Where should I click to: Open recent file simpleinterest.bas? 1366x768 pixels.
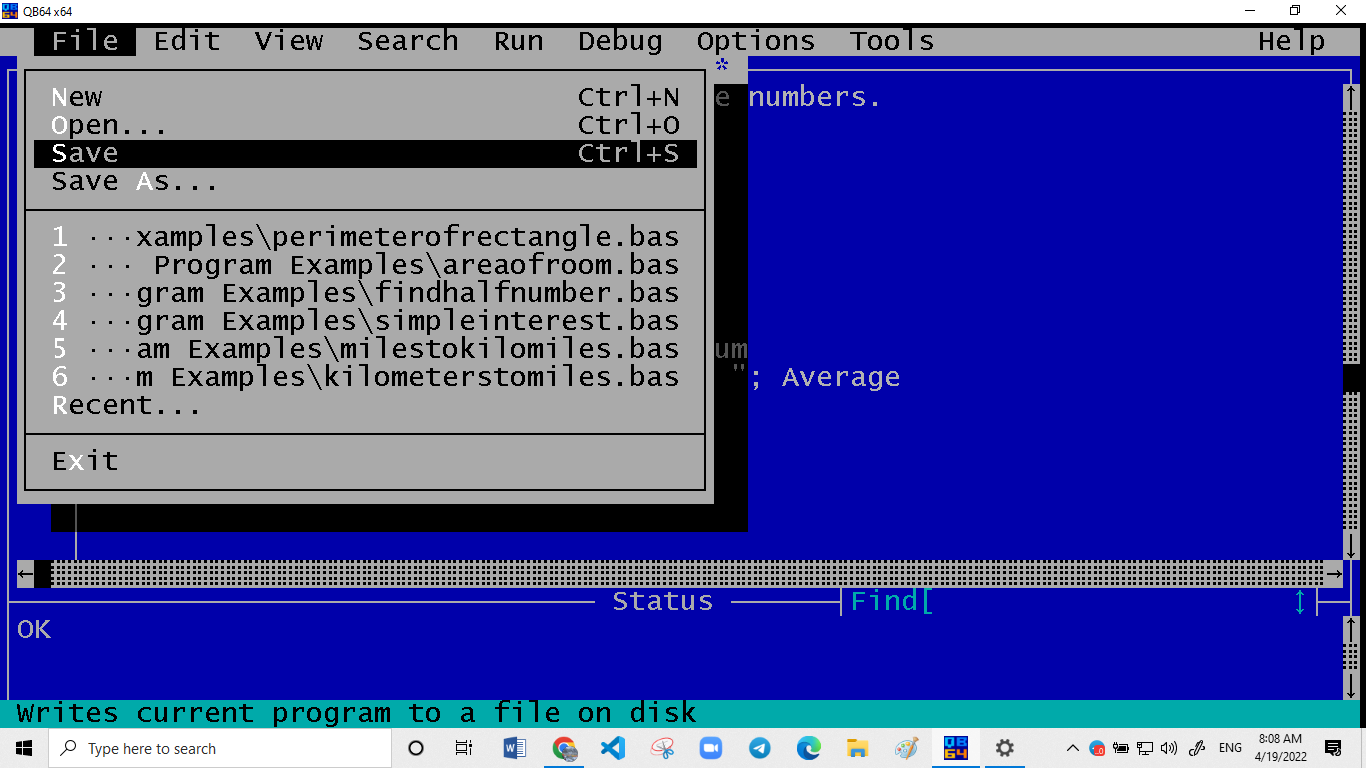pyautogui.click(x=365, y=321)
